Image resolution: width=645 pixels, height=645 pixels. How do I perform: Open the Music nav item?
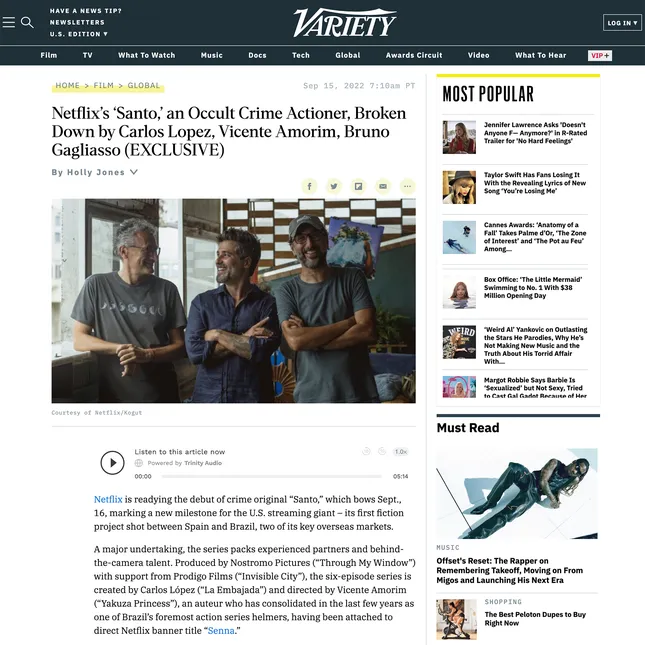(211, 55)
